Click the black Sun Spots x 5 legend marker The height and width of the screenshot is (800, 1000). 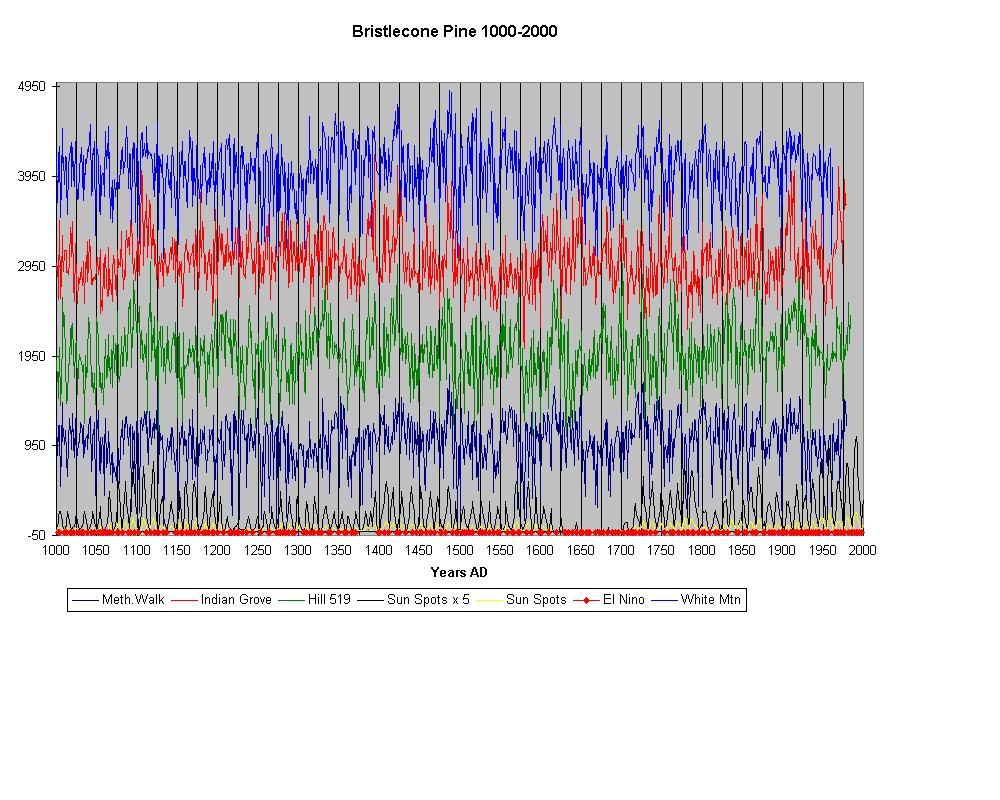pos(370,600)
